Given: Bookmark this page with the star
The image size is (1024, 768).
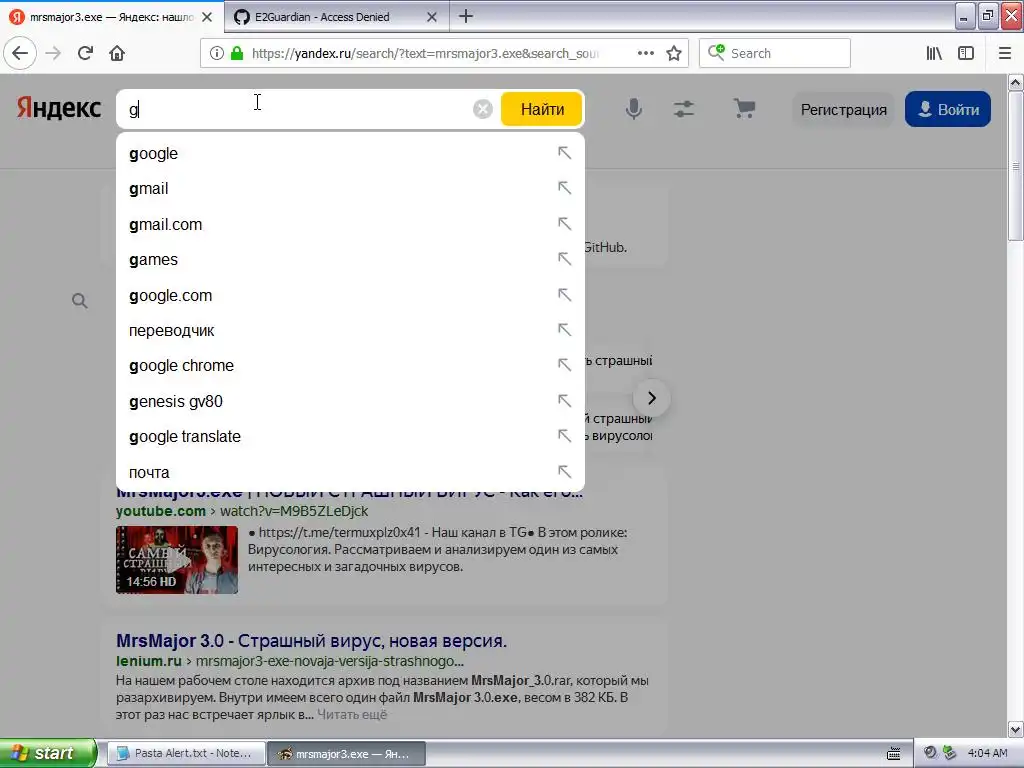Looking at the screenshot, I should point(674,54).
